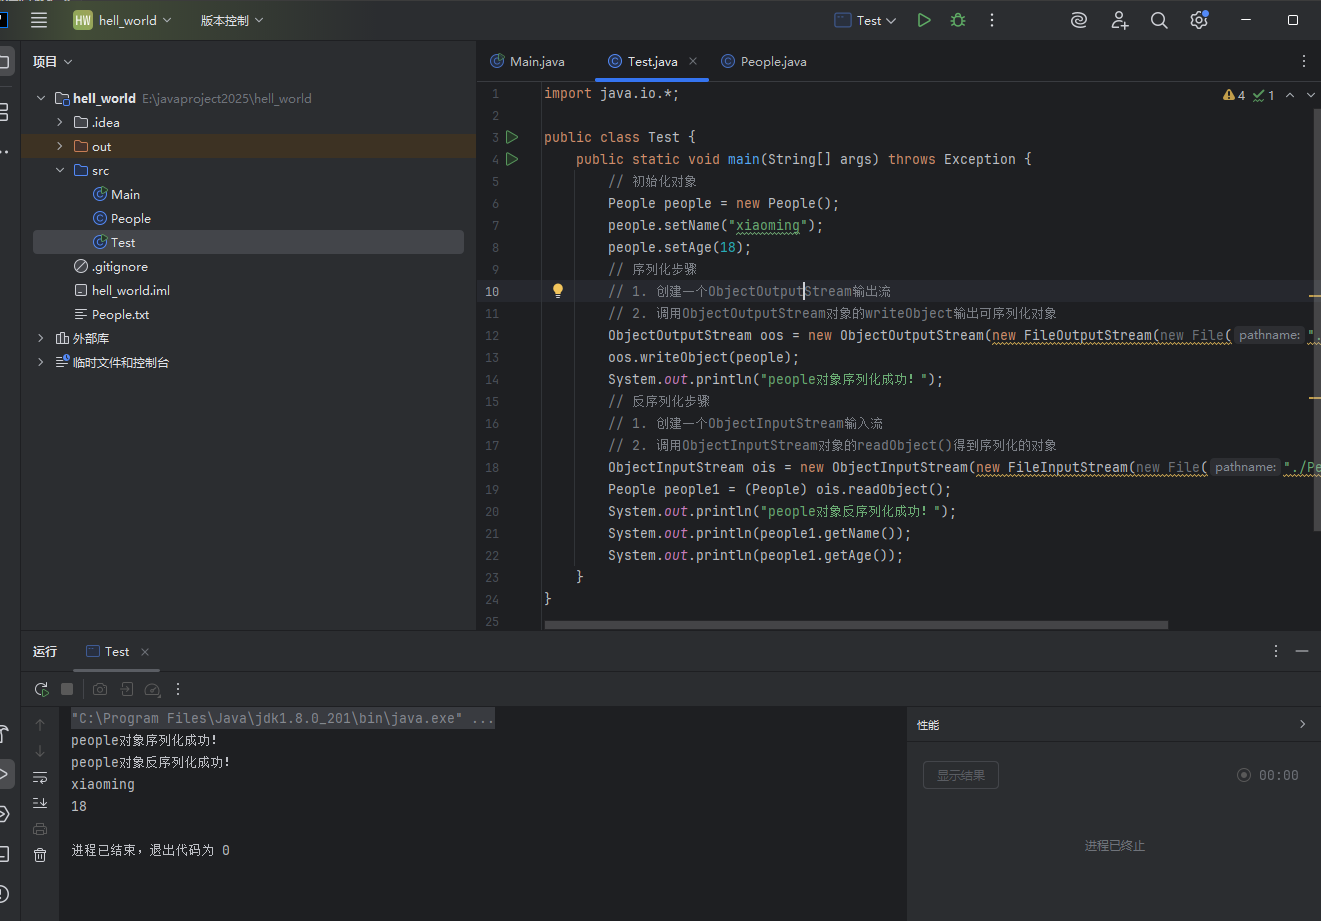The width and height of the screenshot is (1321, 921).
Task: Click the 显示结果 button
Action: [x=960, y=775]
